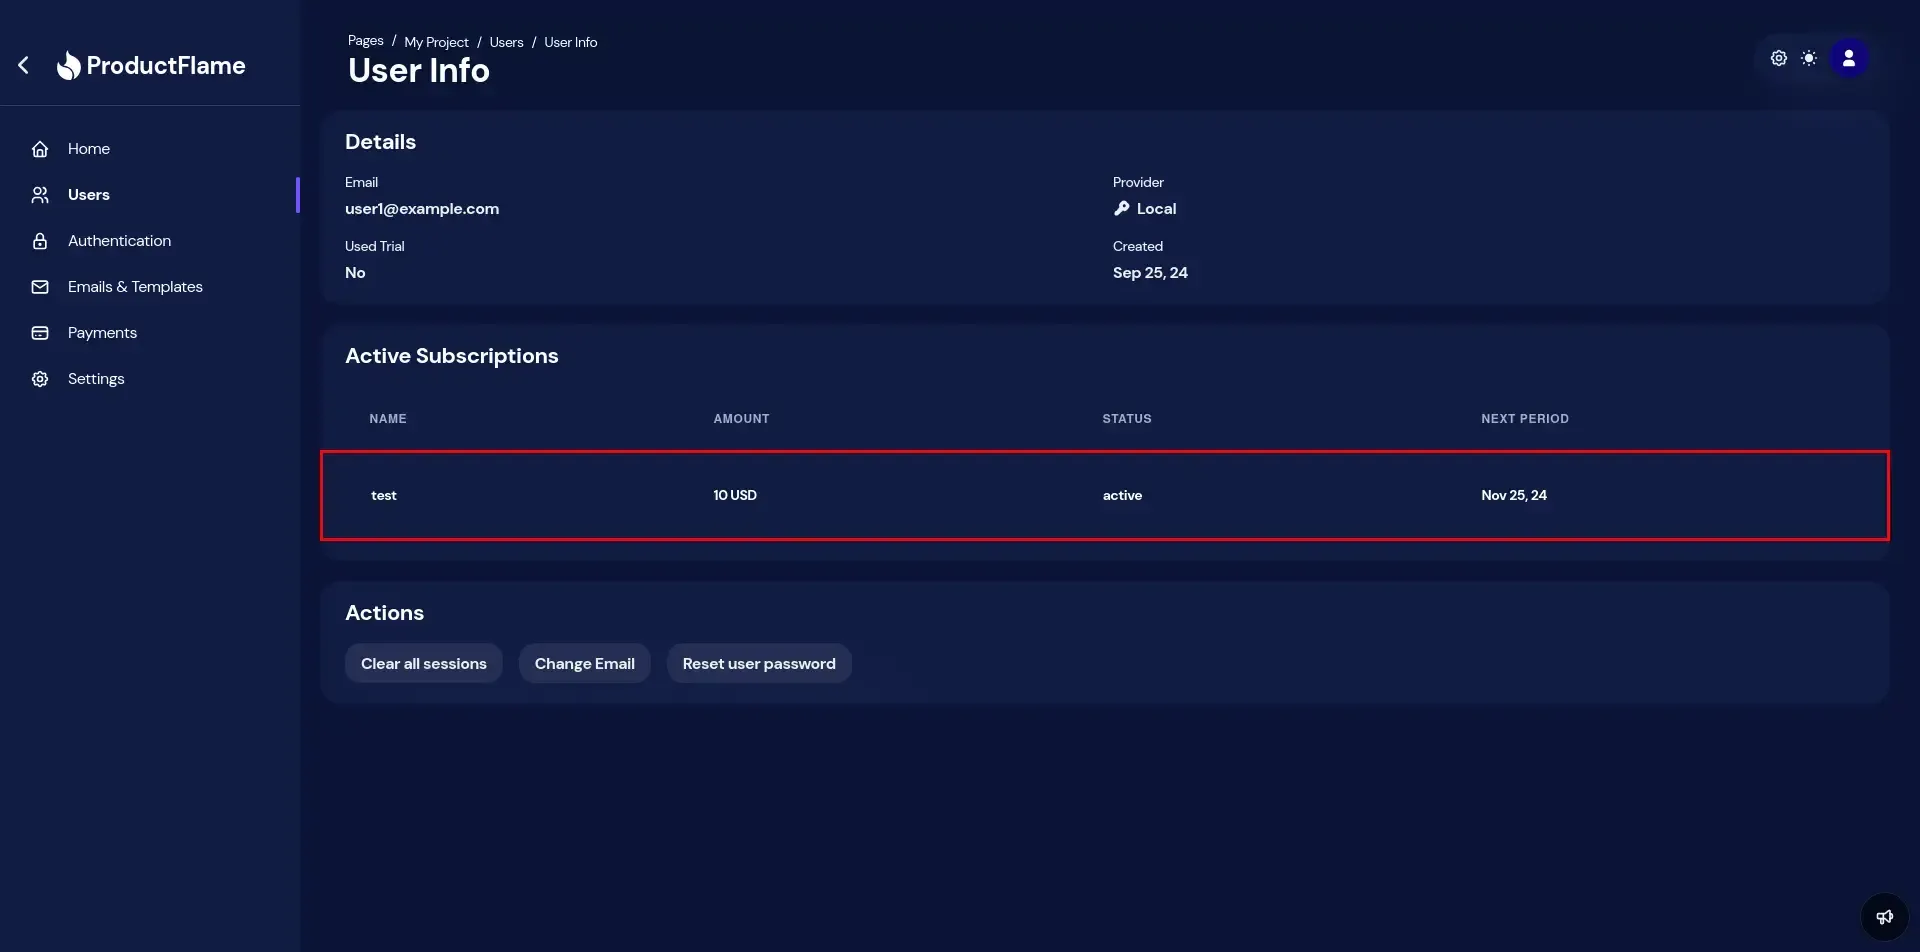Click the Settings gear icon in the sidebar
1920x952 pixels.
tap(40, 379)
